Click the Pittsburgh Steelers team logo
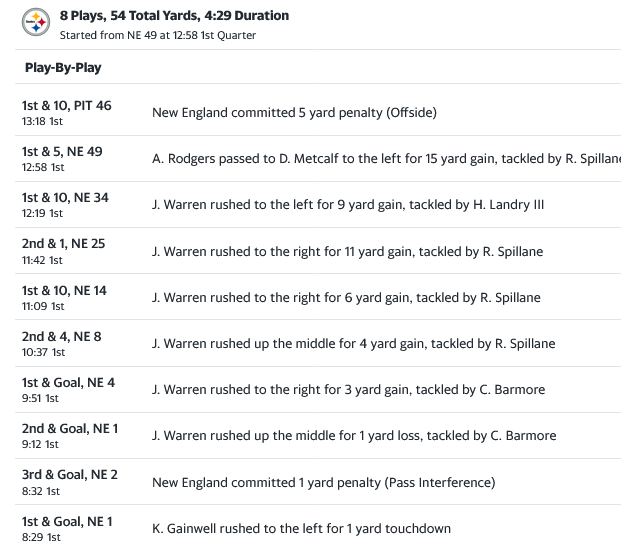This screenshot has width=621, height=545. click(35, 25)
